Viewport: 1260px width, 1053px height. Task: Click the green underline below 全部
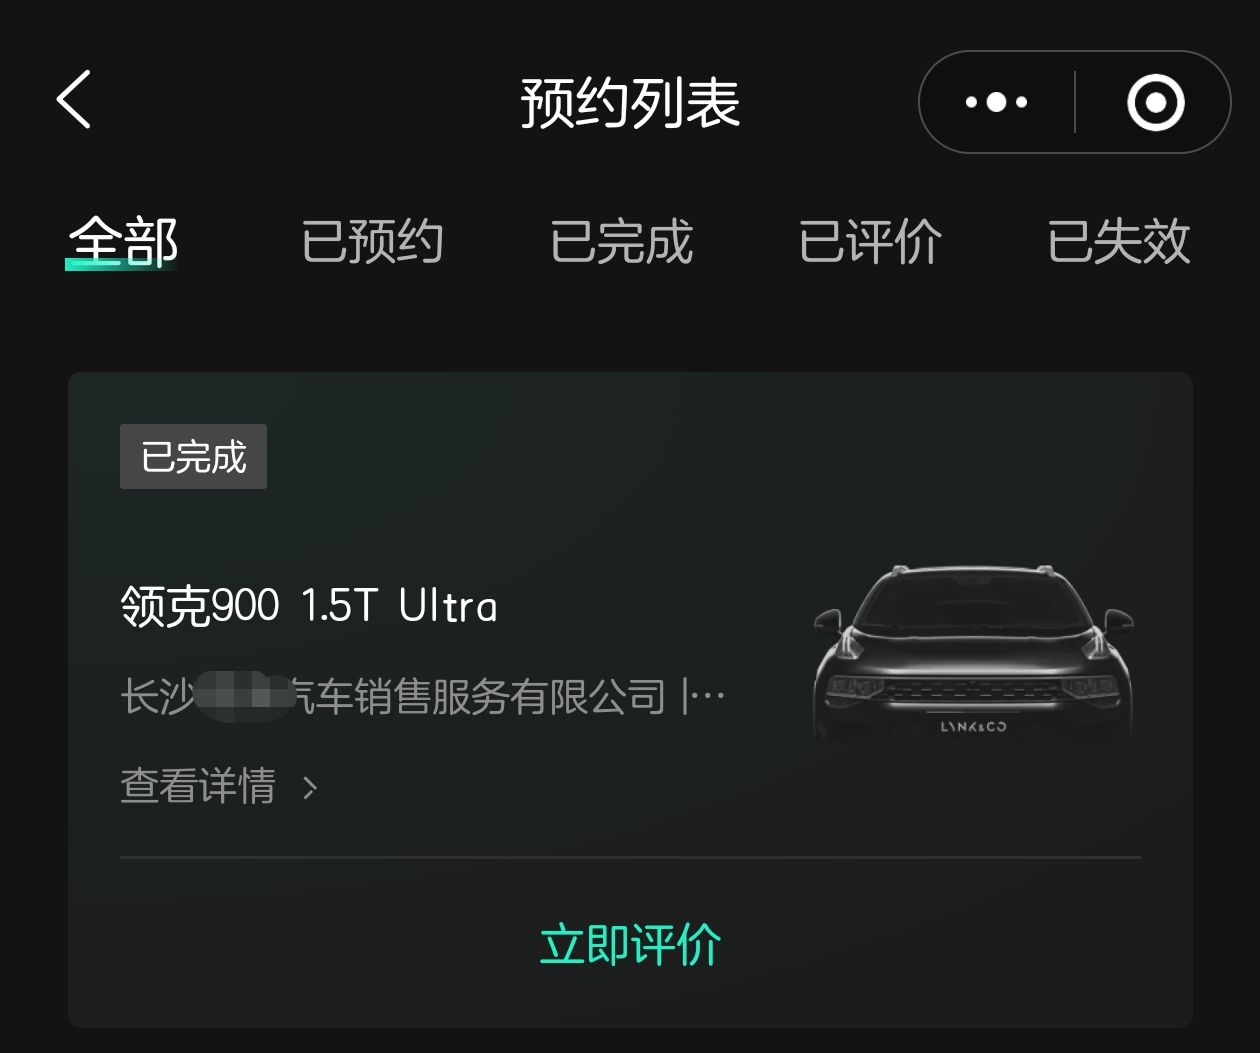[x=121, y=265]
